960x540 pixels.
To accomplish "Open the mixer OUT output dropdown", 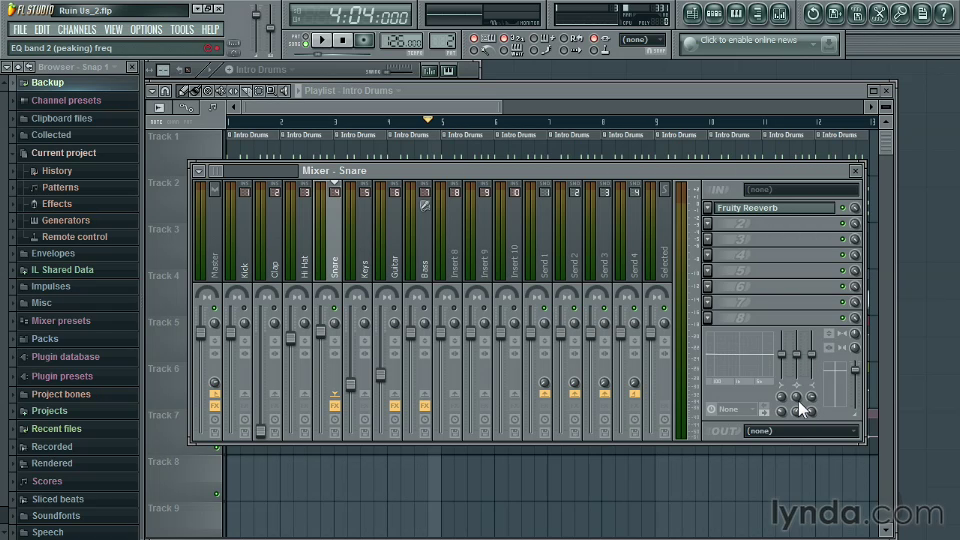I will (801, 431).
